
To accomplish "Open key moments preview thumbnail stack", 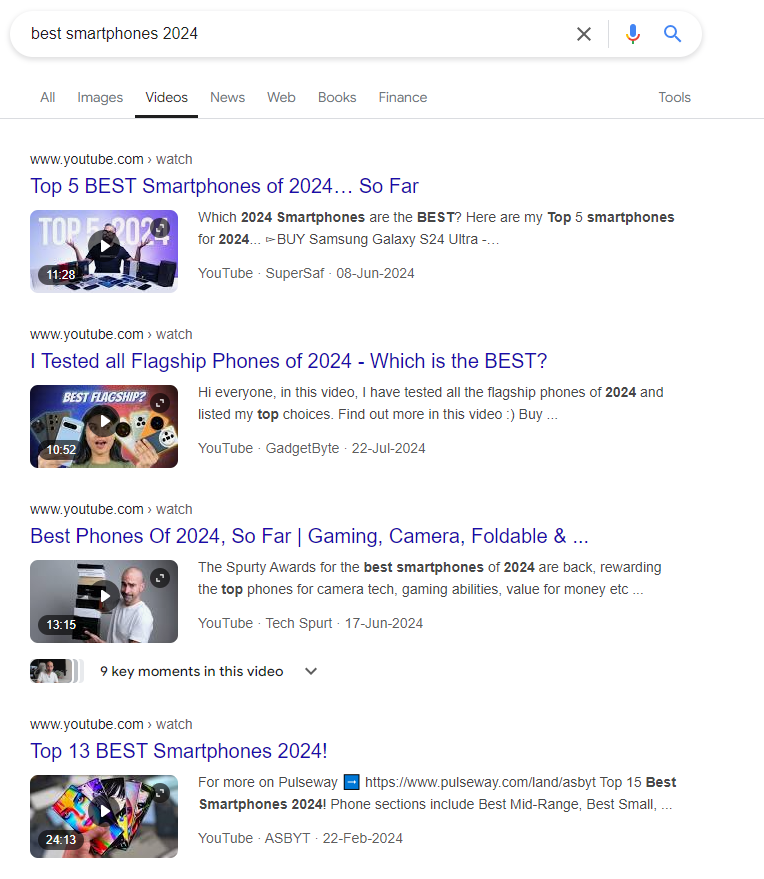I will tap(57, 671).
